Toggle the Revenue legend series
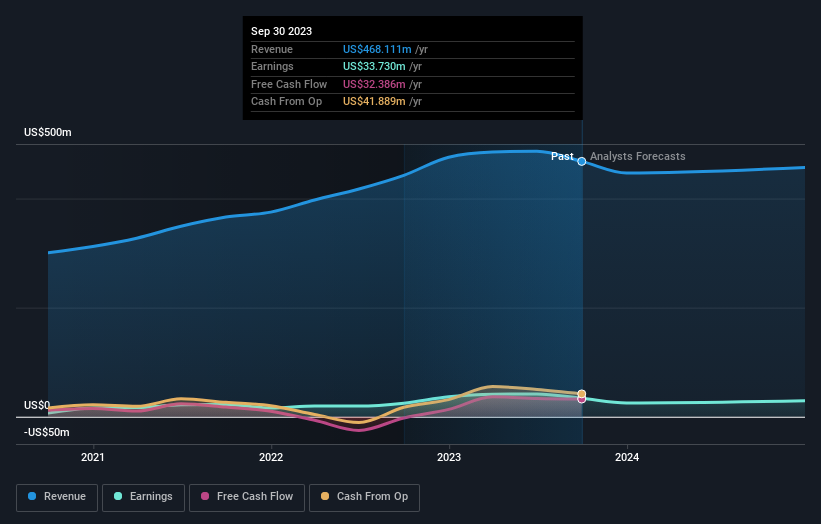This screenshot has width=821, height=524. click(x=57, y=497)
